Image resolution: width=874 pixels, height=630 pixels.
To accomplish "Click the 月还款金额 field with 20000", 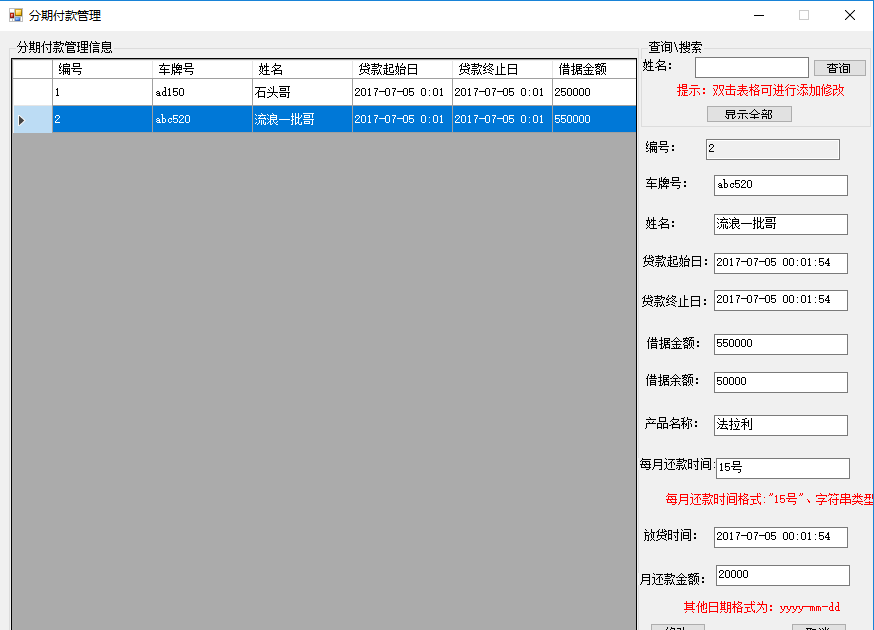I will (783, 575).
